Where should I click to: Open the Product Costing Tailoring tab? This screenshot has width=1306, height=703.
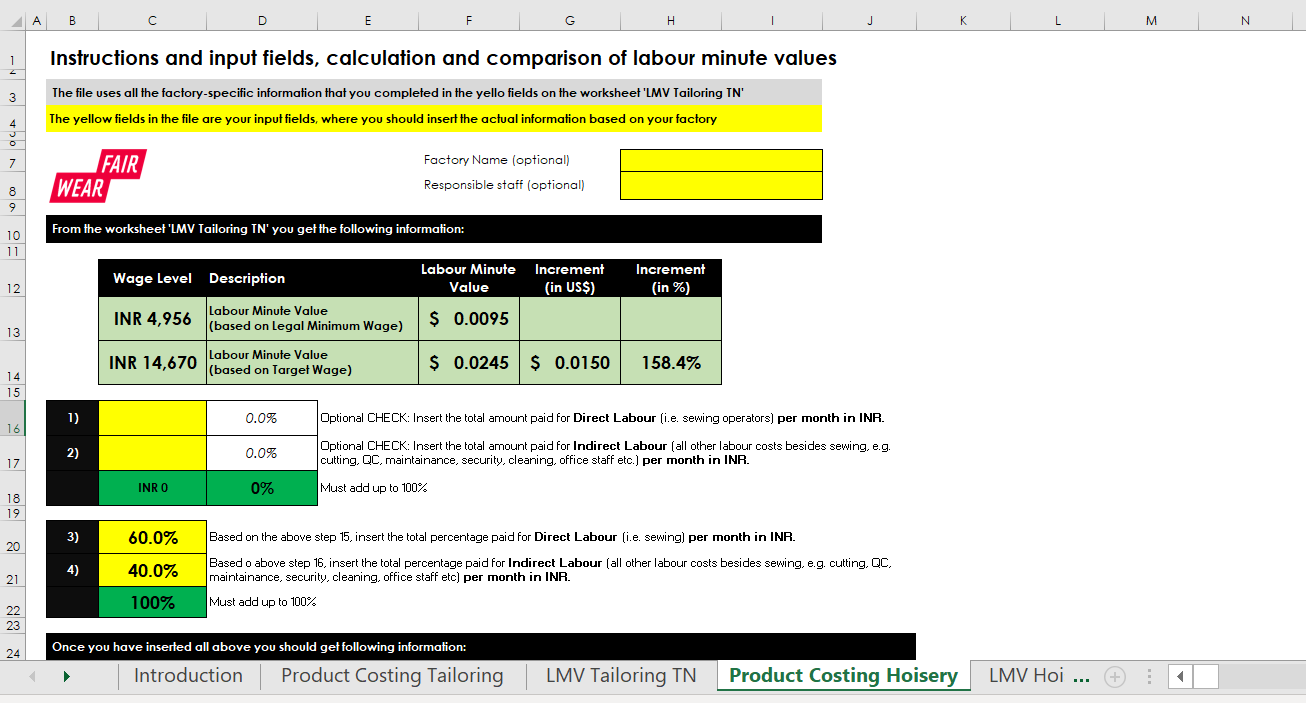392,676
